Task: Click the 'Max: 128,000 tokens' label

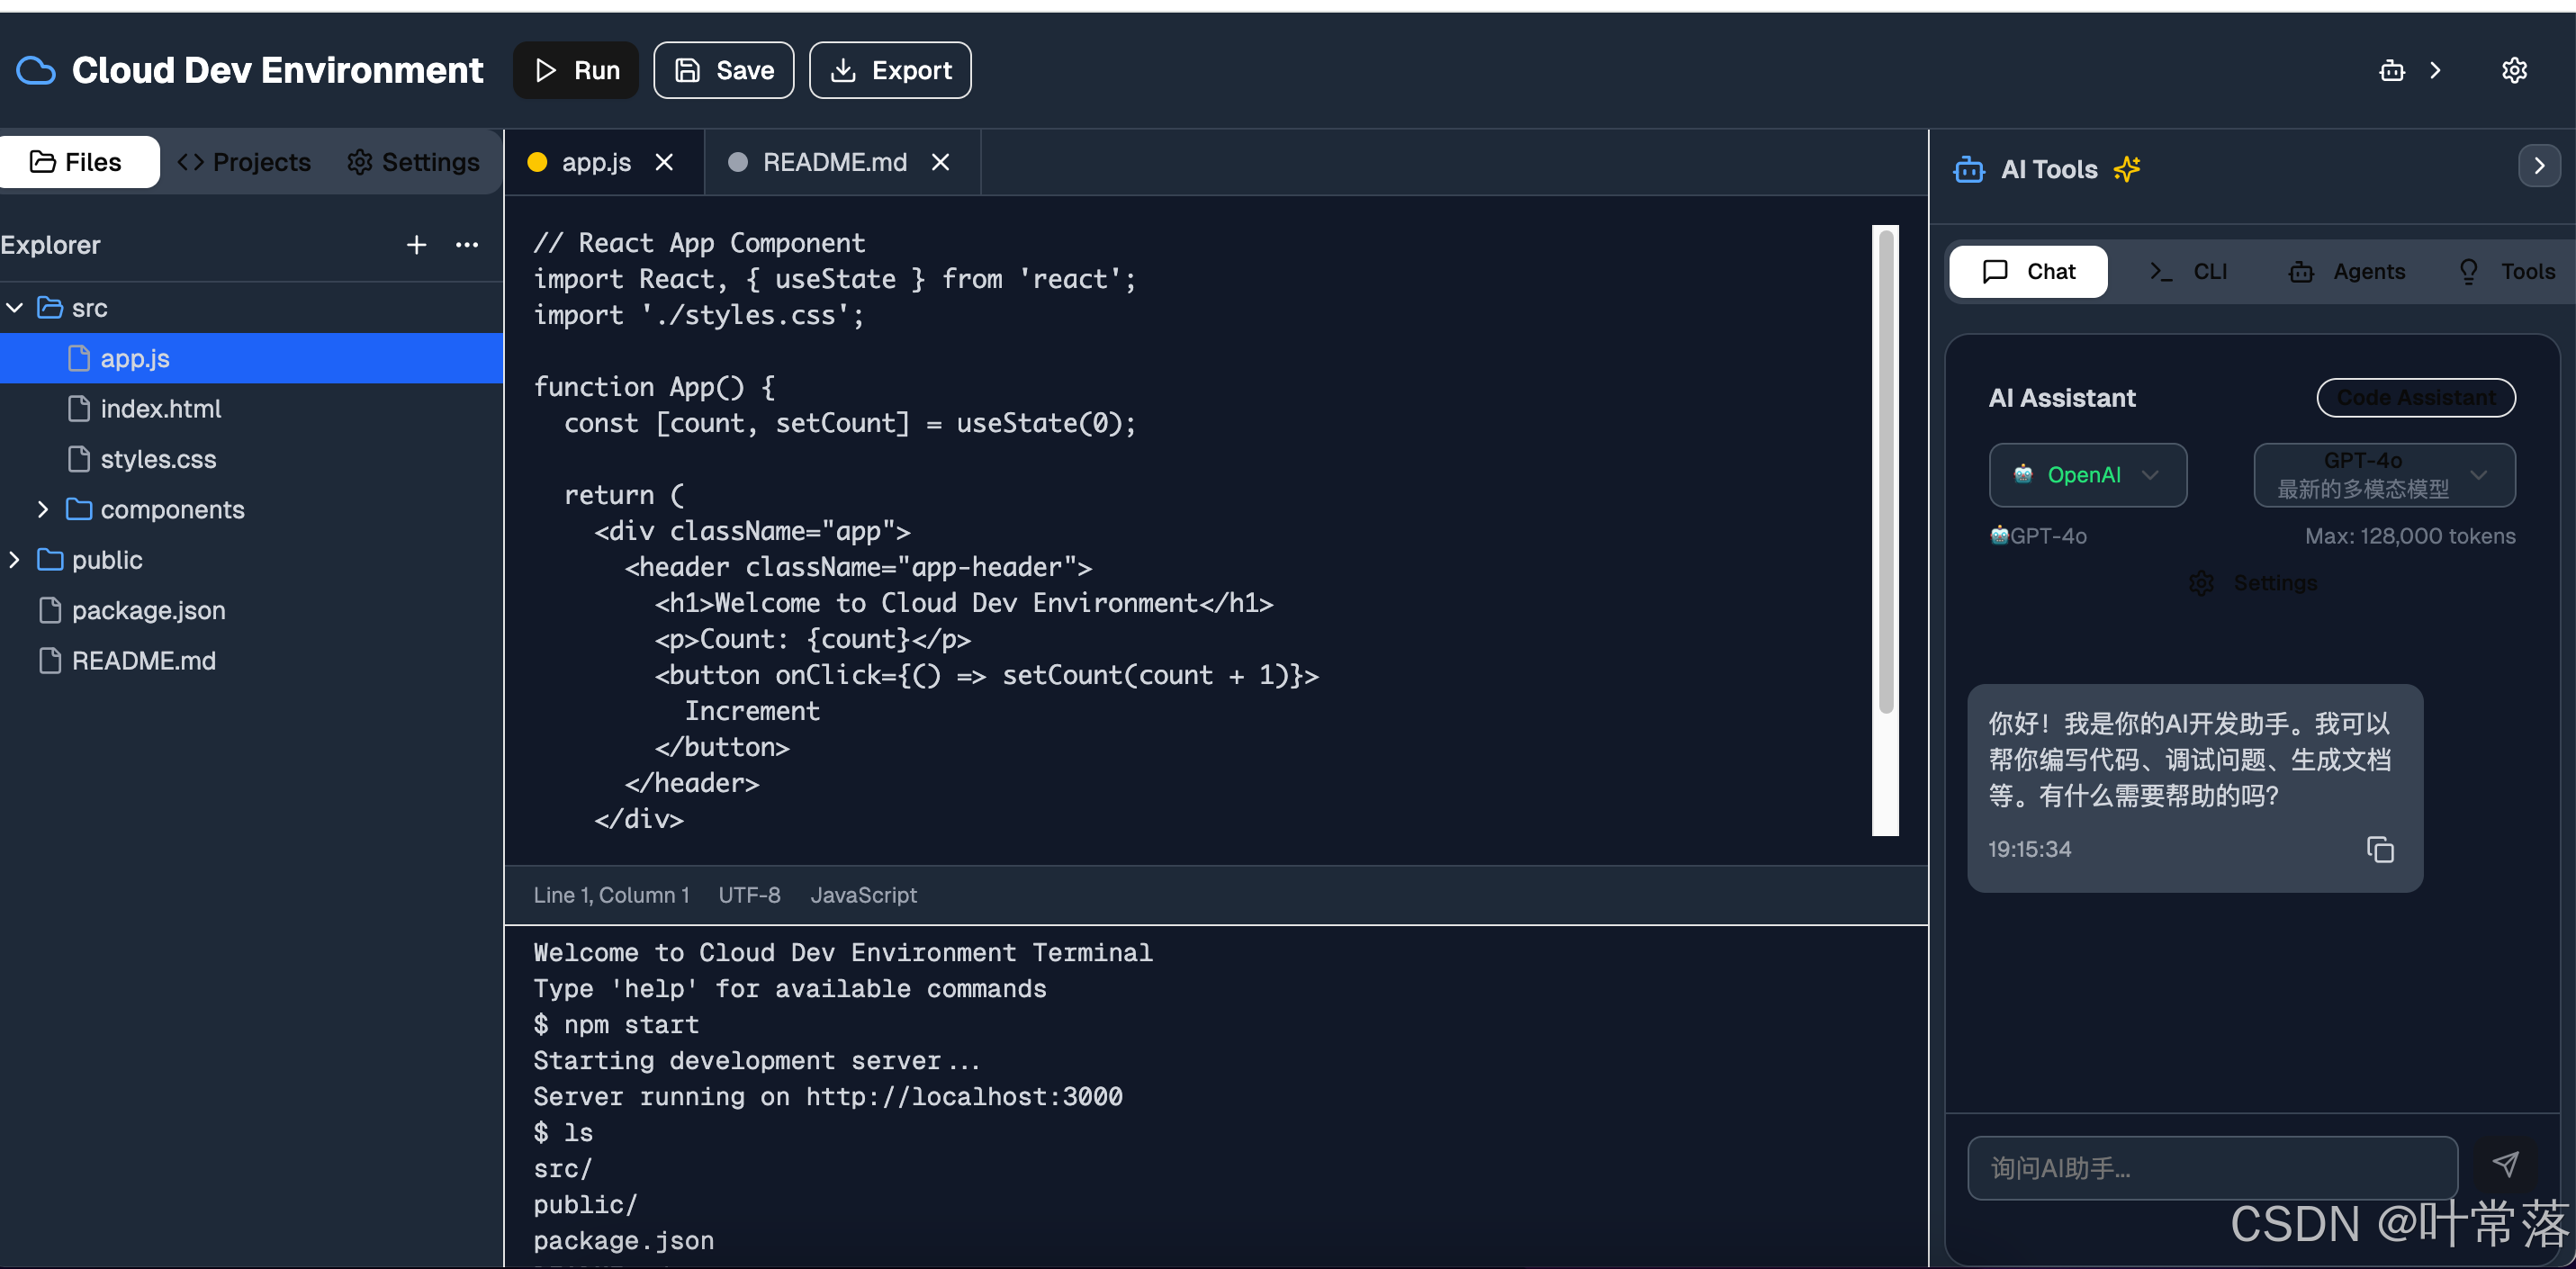Action: pos(2410,536)
